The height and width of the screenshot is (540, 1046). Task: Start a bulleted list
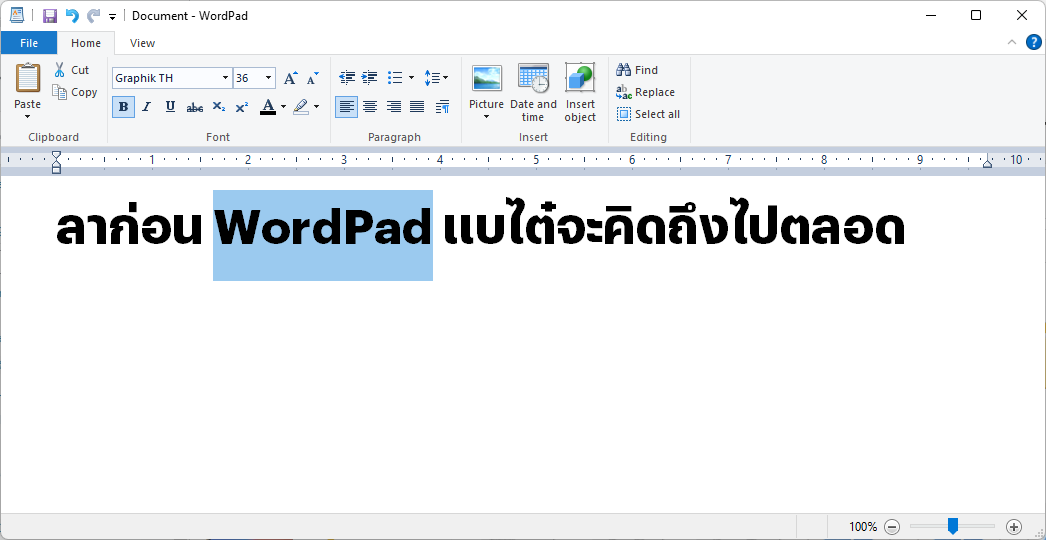click(x=395, y=78)
